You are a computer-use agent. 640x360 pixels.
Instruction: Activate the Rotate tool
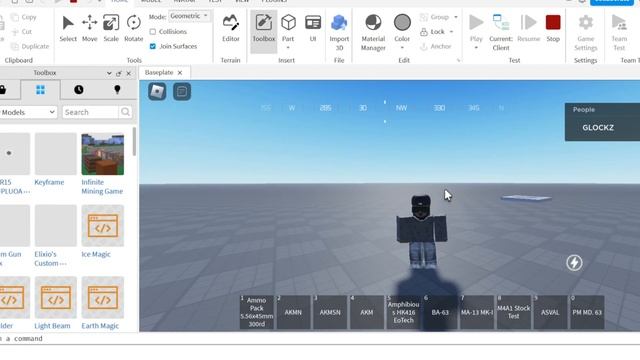click(133, 29)
